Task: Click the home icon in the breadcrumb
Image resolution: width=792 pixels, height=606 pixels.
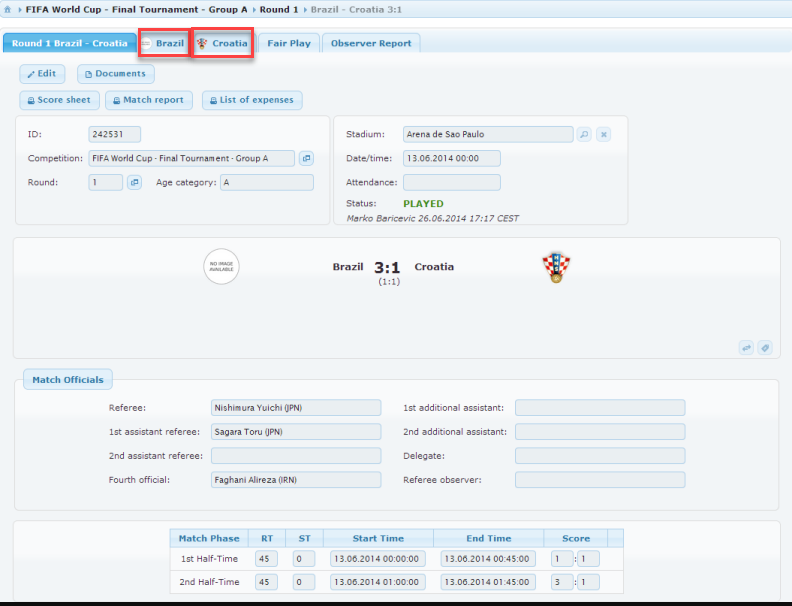Action: (8, 8)
